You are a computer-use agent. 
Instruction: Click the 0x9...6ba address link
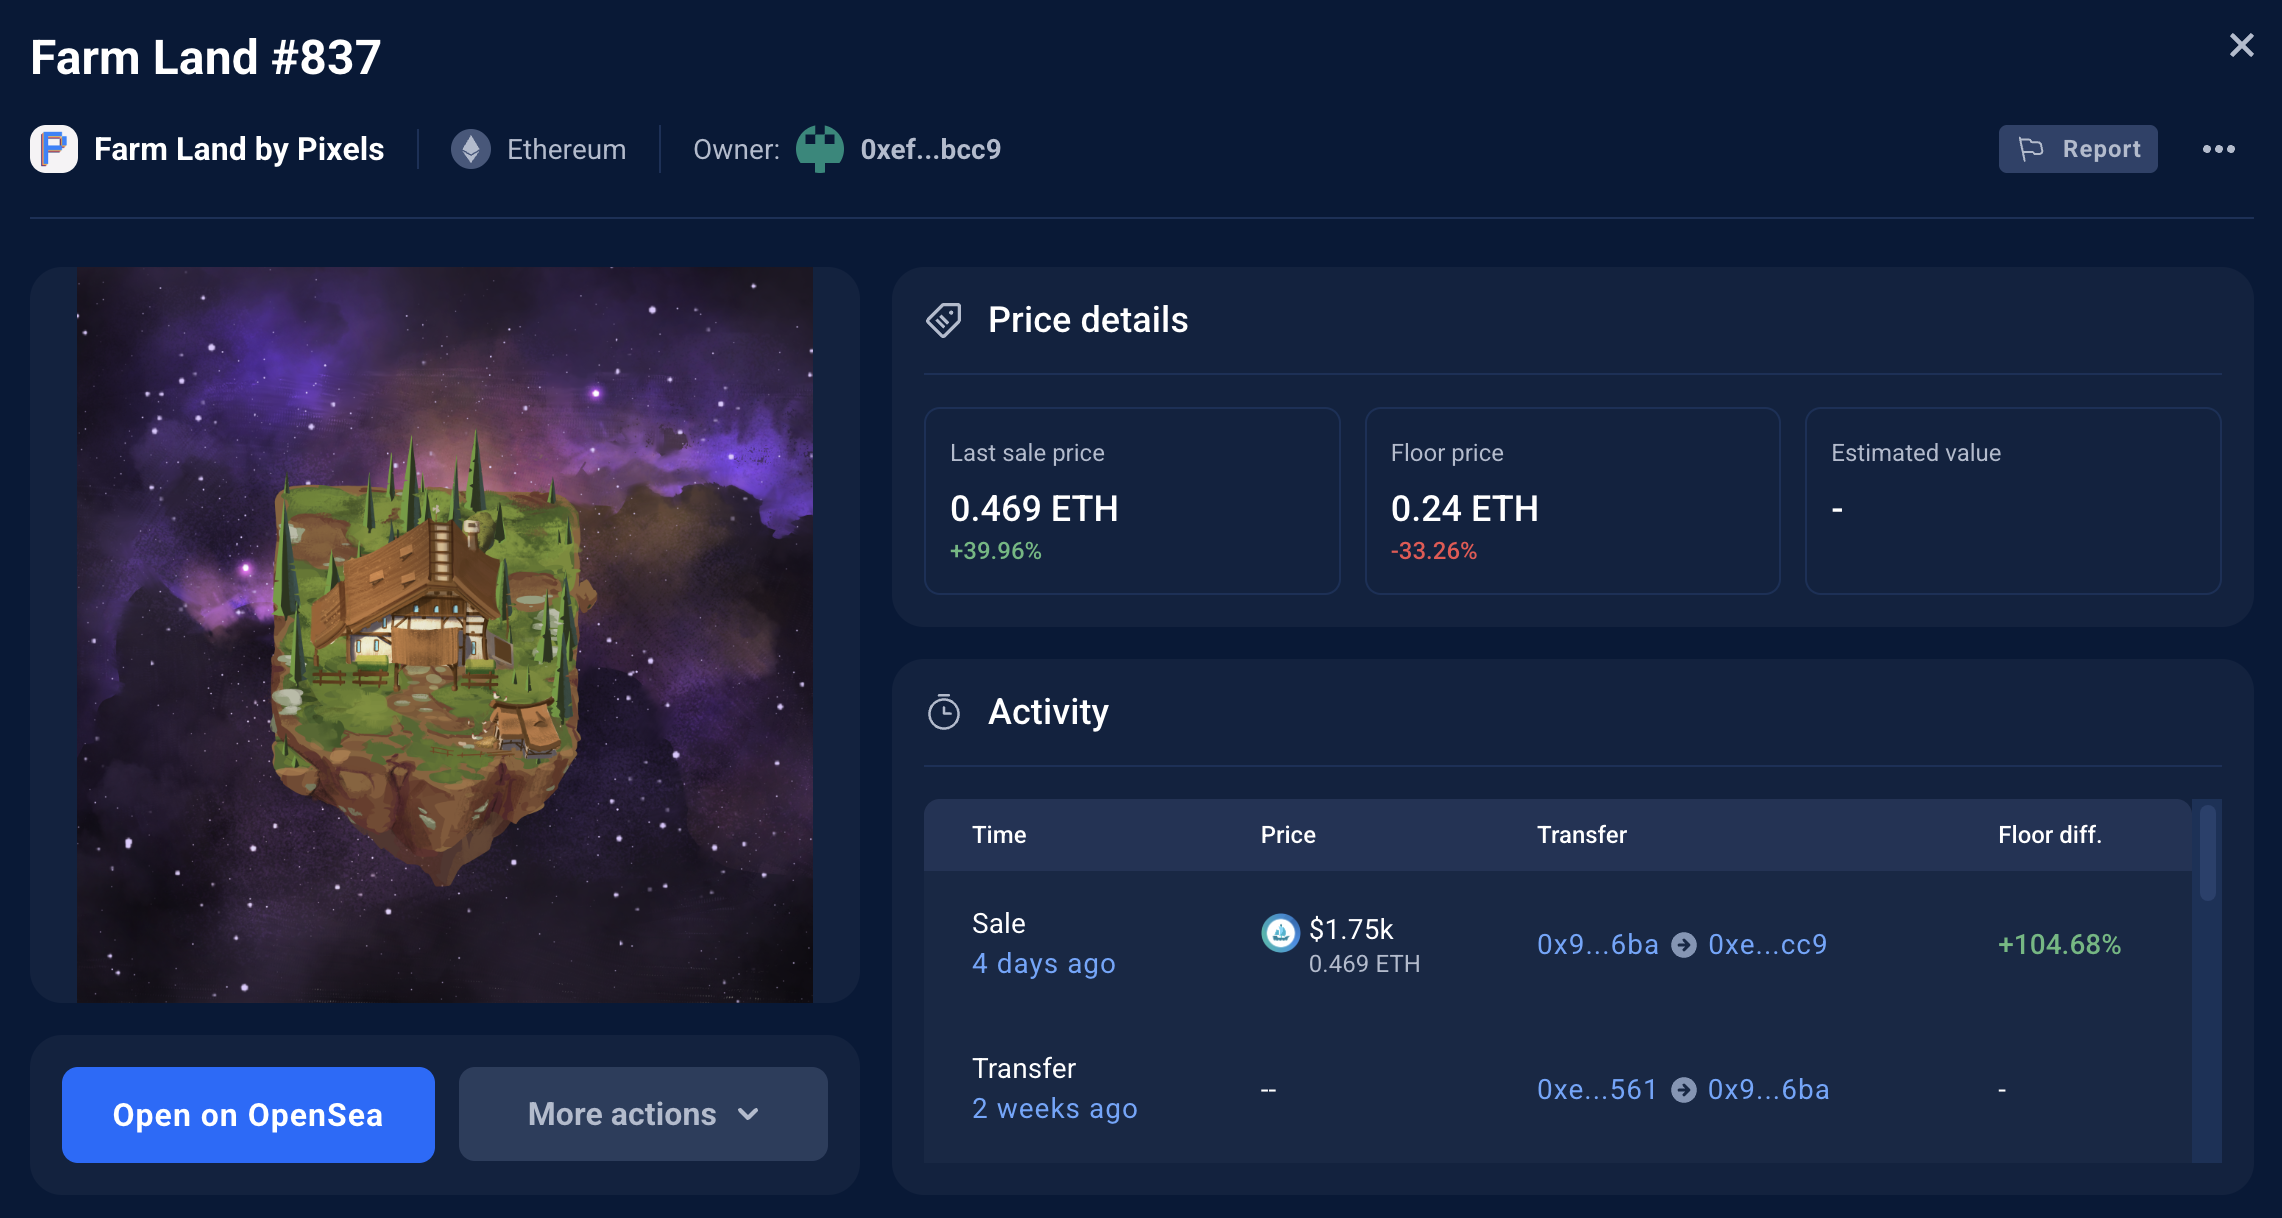pos(1597,943)
